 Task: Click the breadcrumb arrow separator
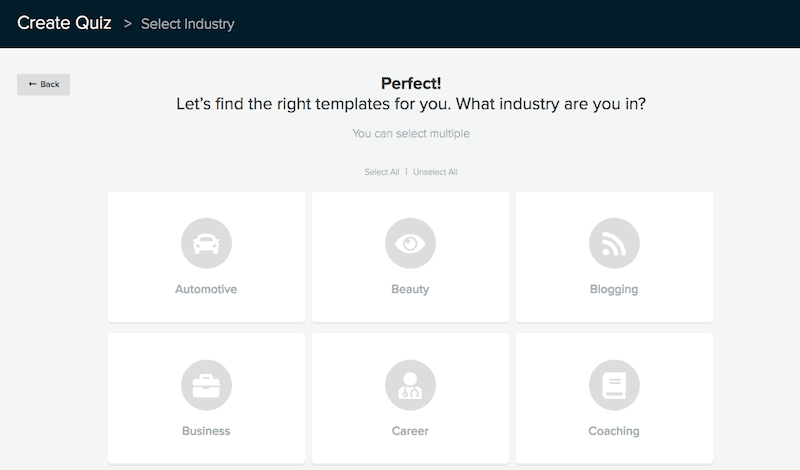(128, 24)
